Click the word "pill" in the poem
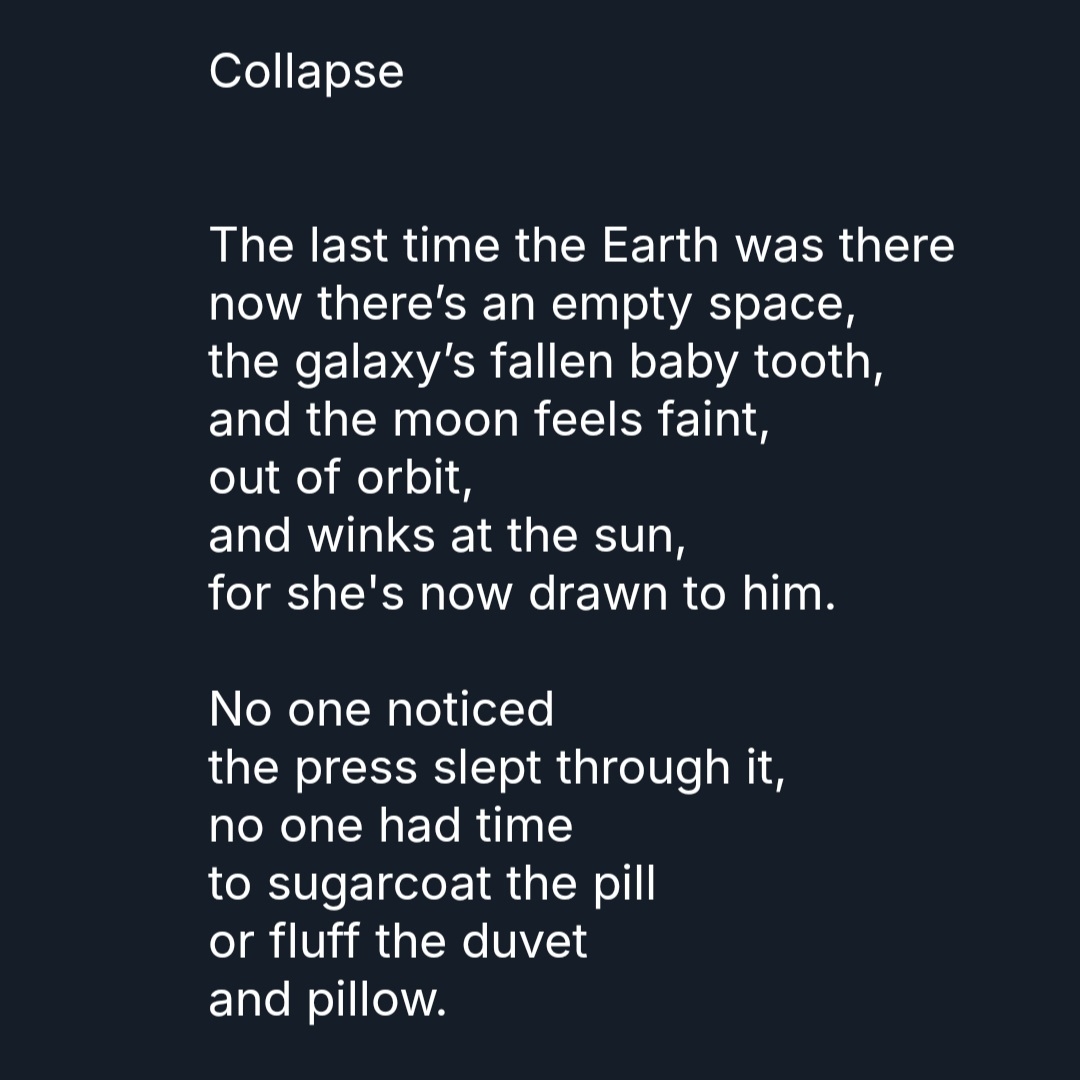1080x1080 pixels. click(x=627, y=884)
